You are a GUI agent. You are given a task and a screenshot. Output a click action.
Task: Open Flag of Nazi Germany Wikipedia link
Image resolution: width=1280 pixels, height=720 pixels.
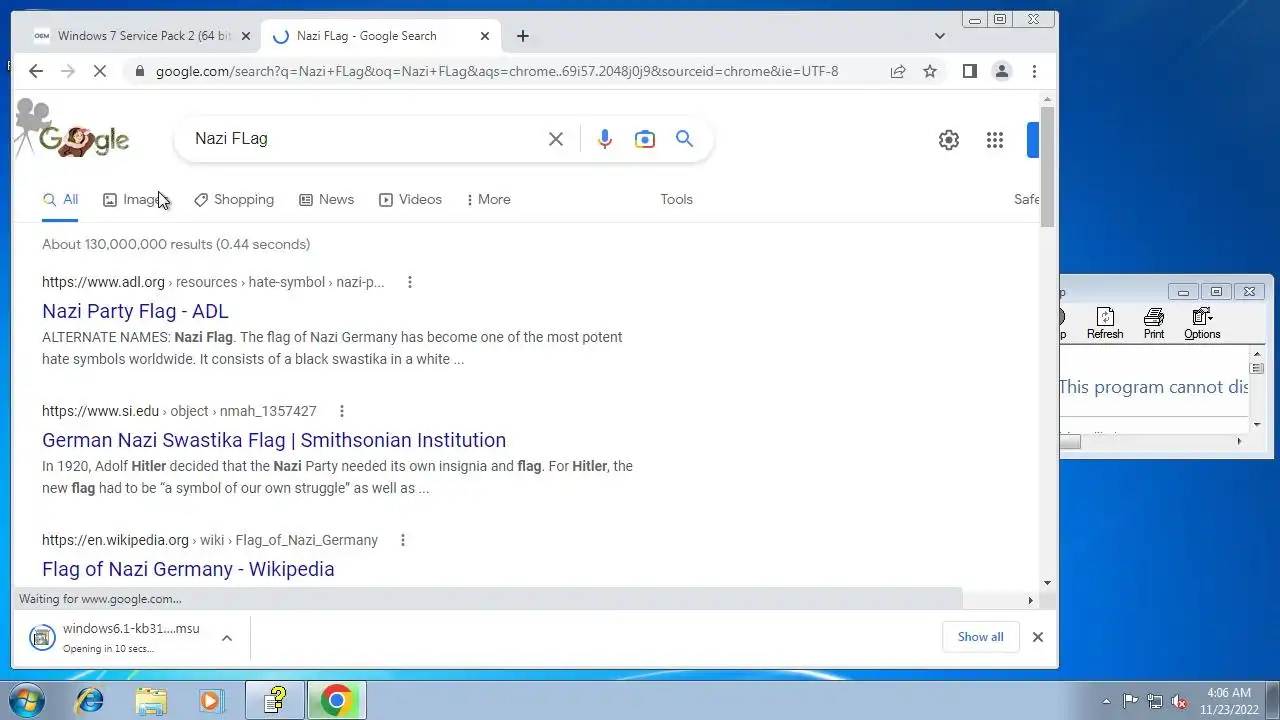(188, 569)
